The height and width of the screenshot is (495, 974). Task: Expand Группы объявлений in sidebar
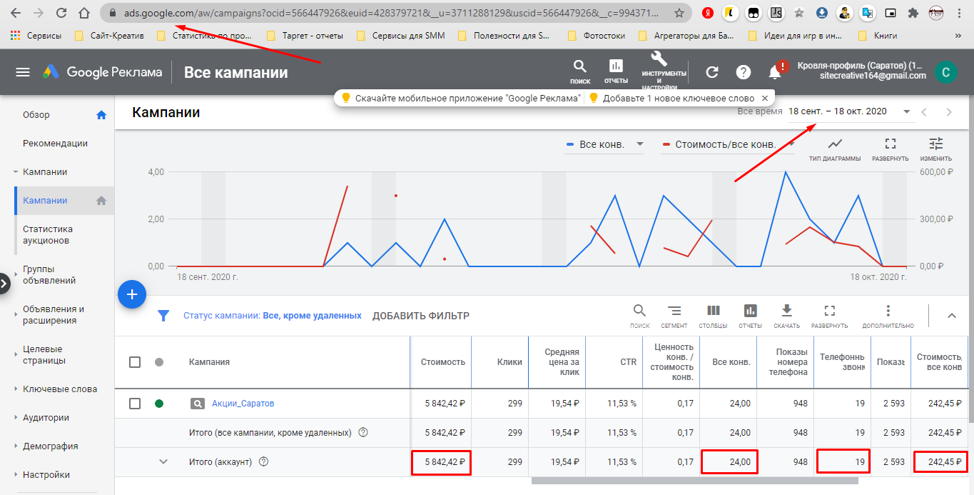pyautogui.click(x=49, y=275)
